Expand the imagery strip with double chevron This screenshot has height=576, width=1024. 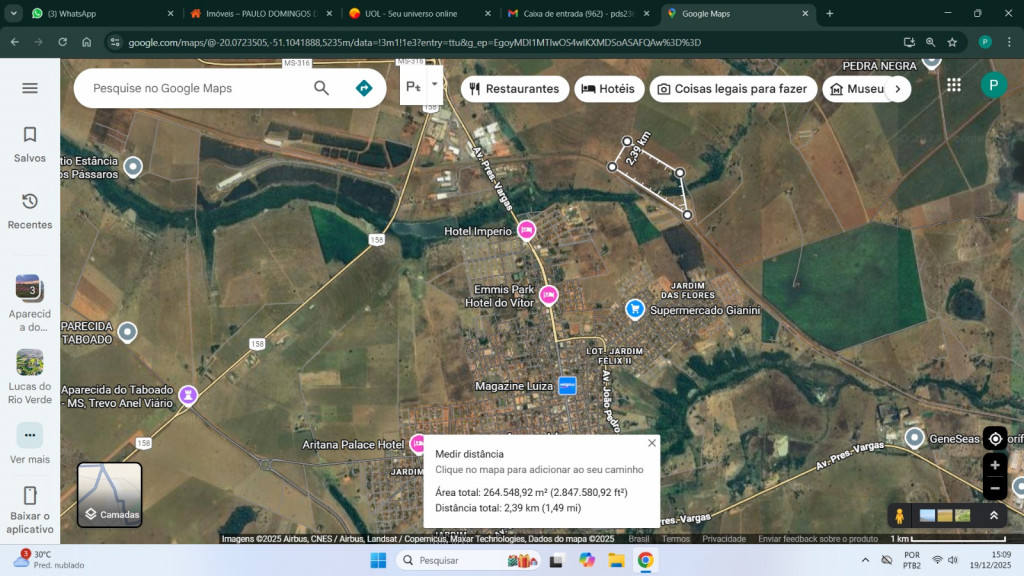click(x=994, y=516)
